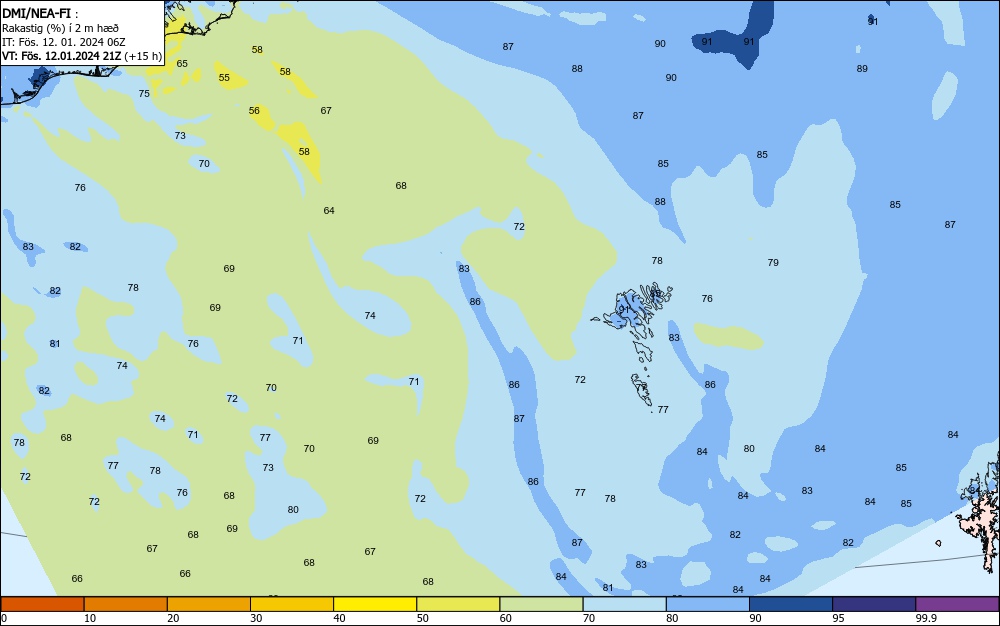Click the humidity value 56 on the map

coord(254,110)
